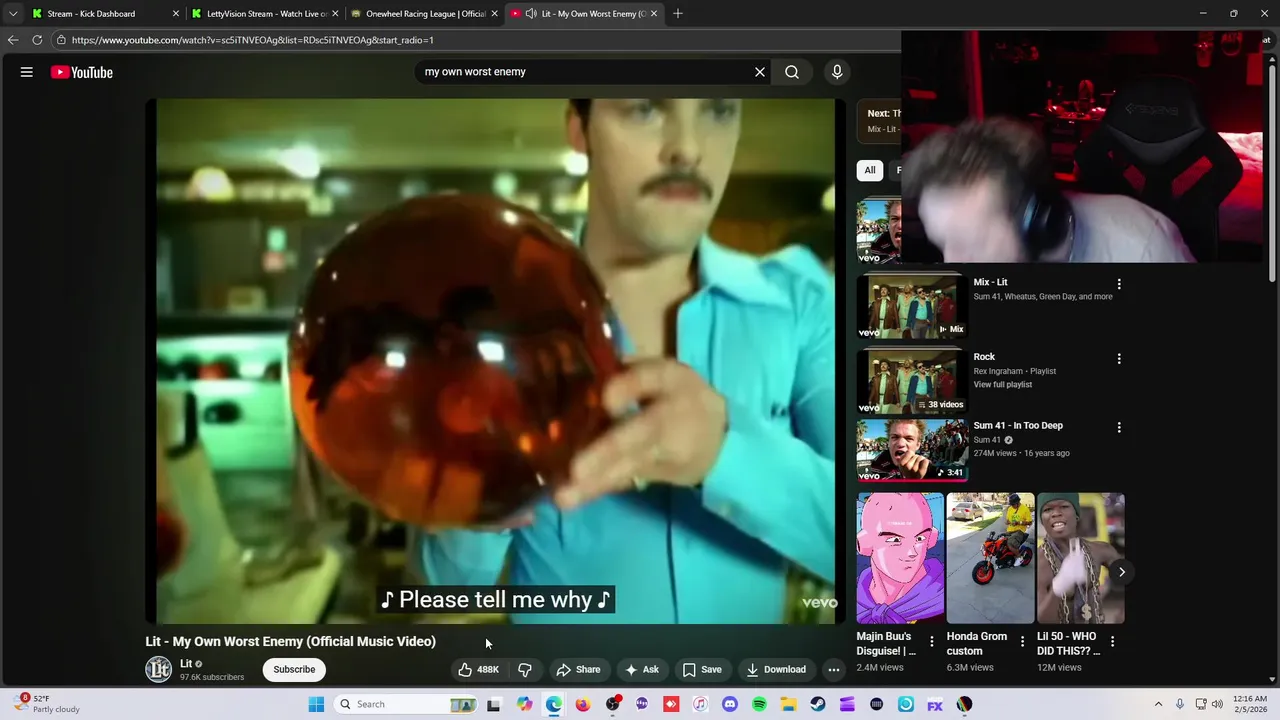Open Spotify from taskbar
1280x720 pixels.
coord(759,704)
